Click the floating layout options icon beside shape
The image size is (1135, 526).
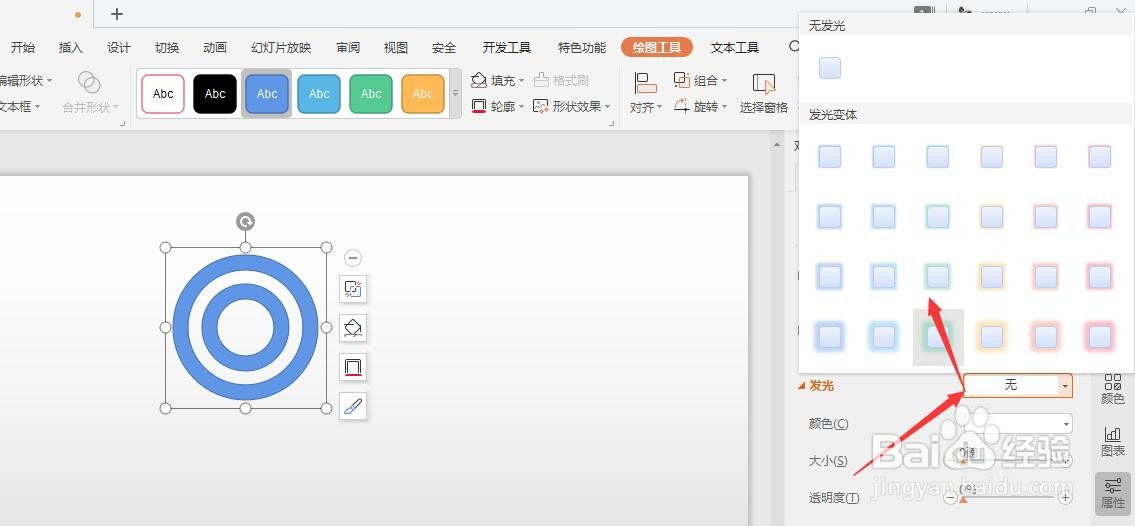353,289
